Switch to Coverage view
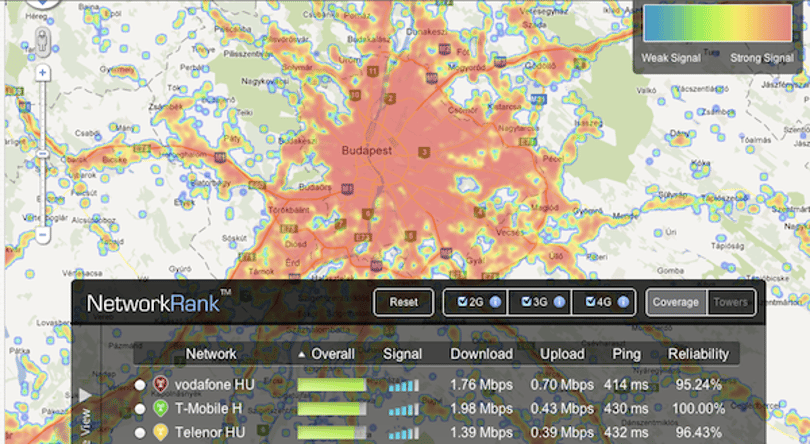Viewport: 810px width, 444px height. [676, 302]
